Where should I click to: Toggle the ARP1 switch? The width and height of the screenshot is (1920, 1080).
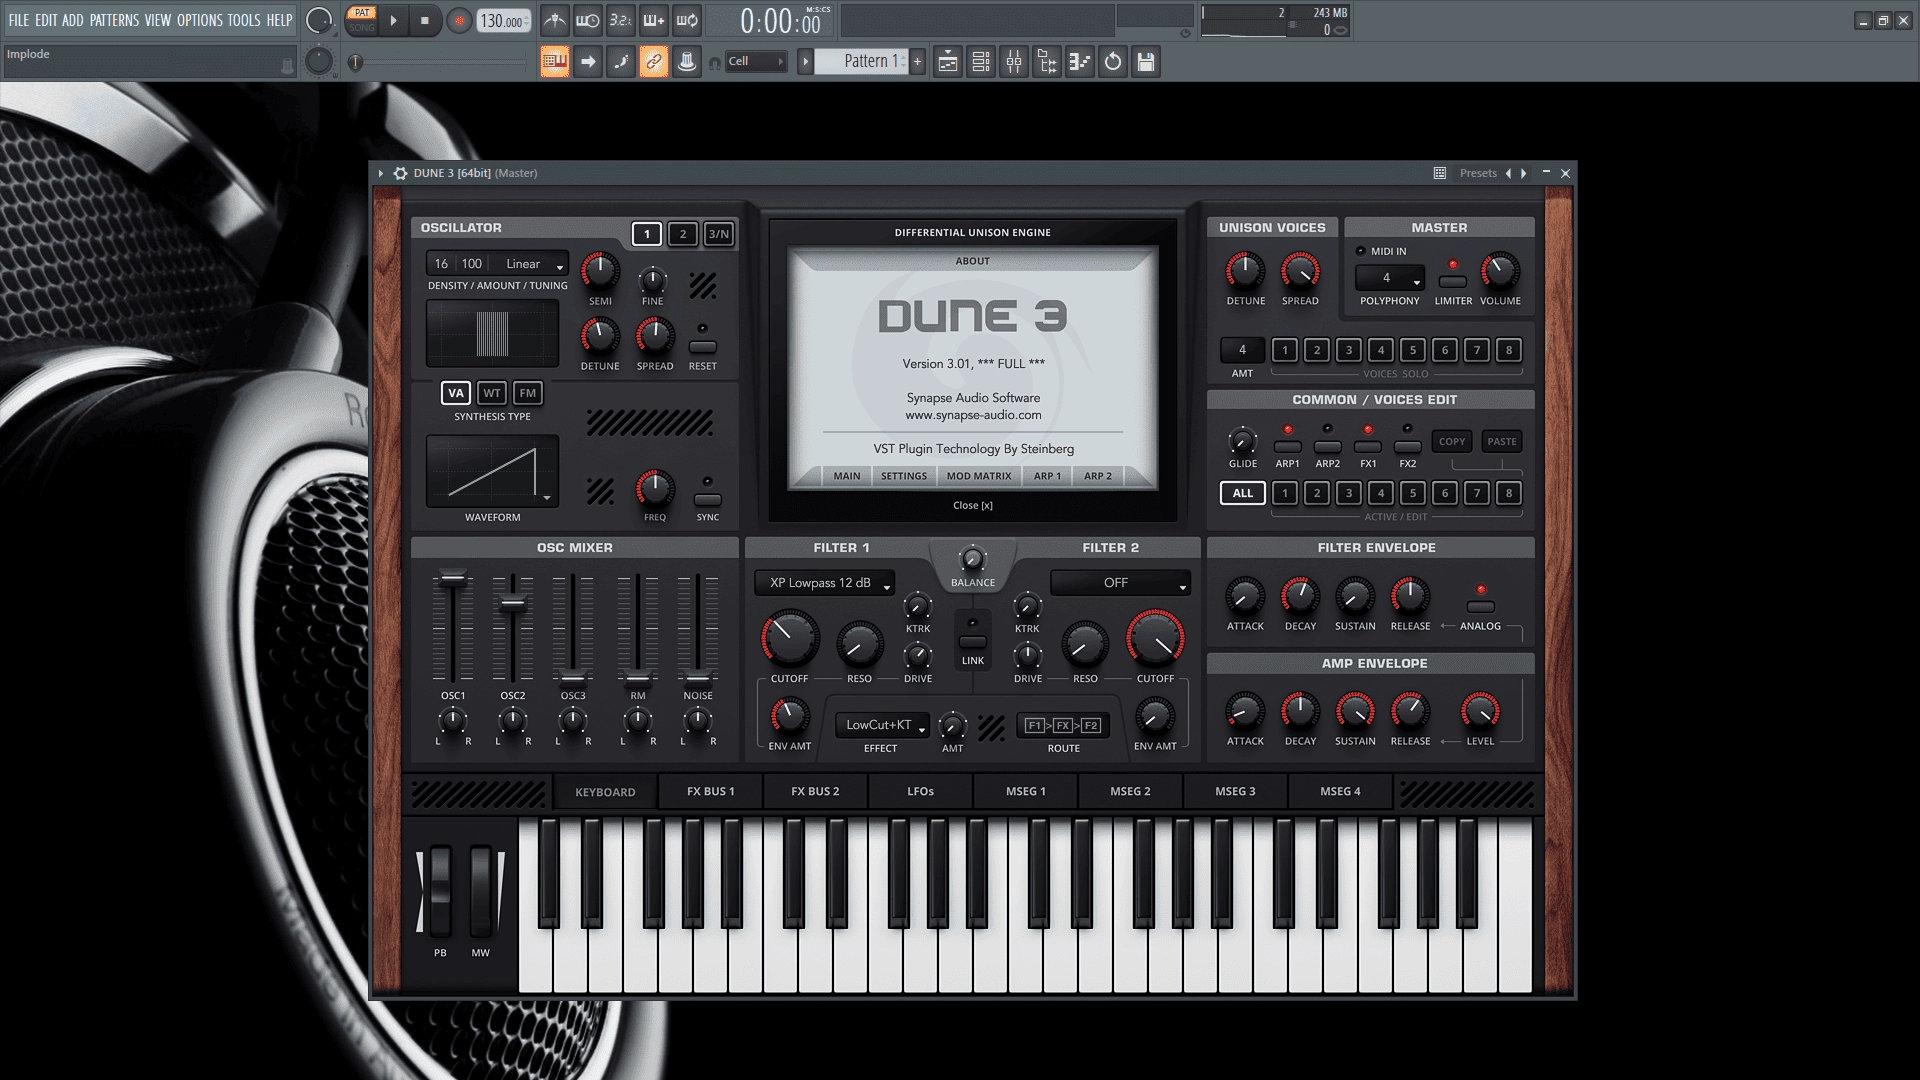pos(1288,446)
